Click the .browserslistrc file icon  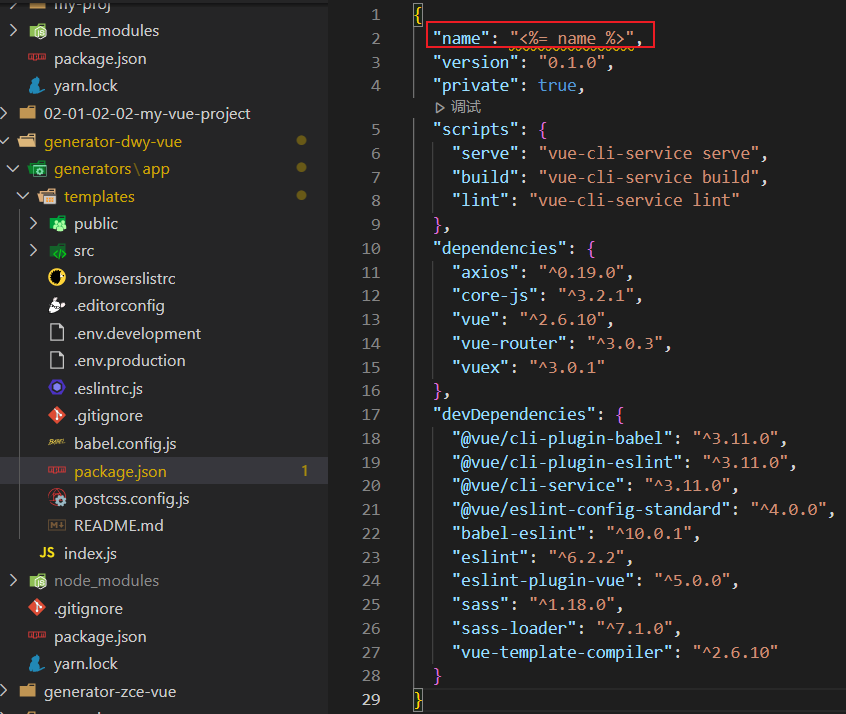tap(57, 278)
